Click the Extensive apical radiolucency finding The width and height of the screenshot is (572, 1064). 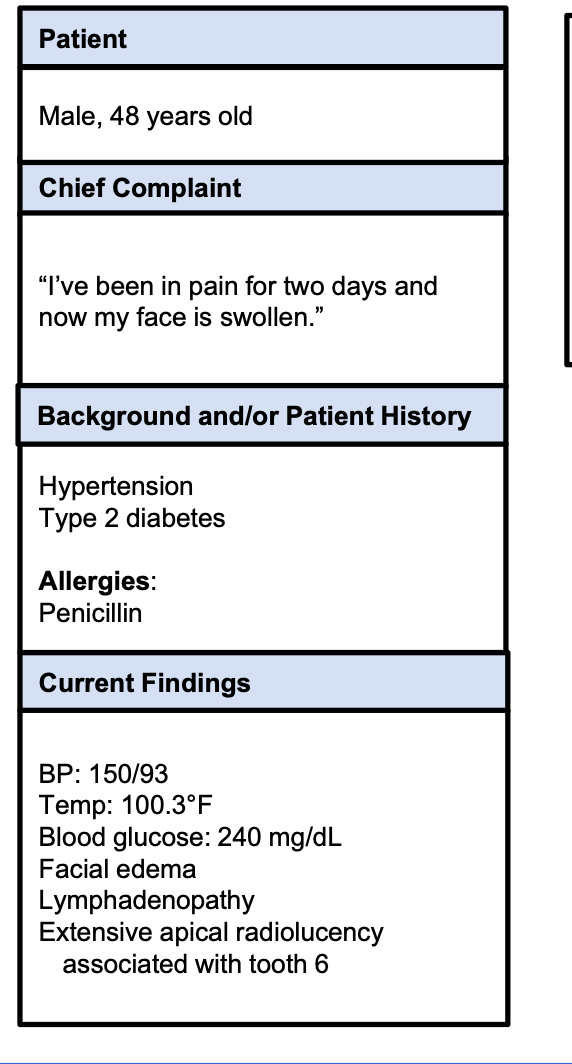coord(211,932)
